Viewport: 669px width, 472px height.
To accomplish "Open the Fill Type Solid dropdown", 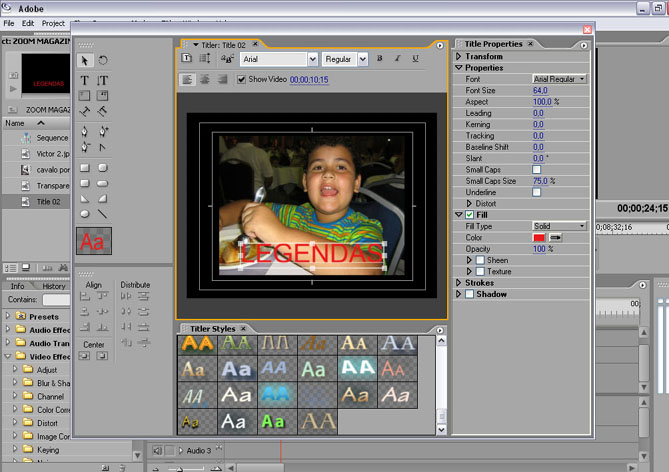I will pos(558,226).
